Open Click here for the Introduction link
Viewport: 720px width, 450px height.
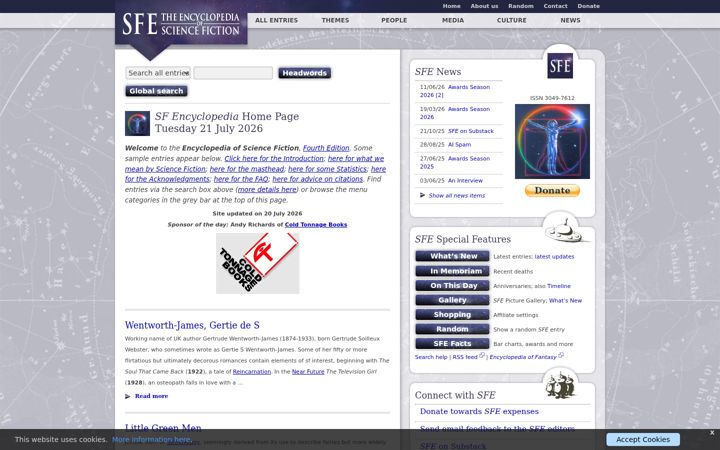pos(274,158)
